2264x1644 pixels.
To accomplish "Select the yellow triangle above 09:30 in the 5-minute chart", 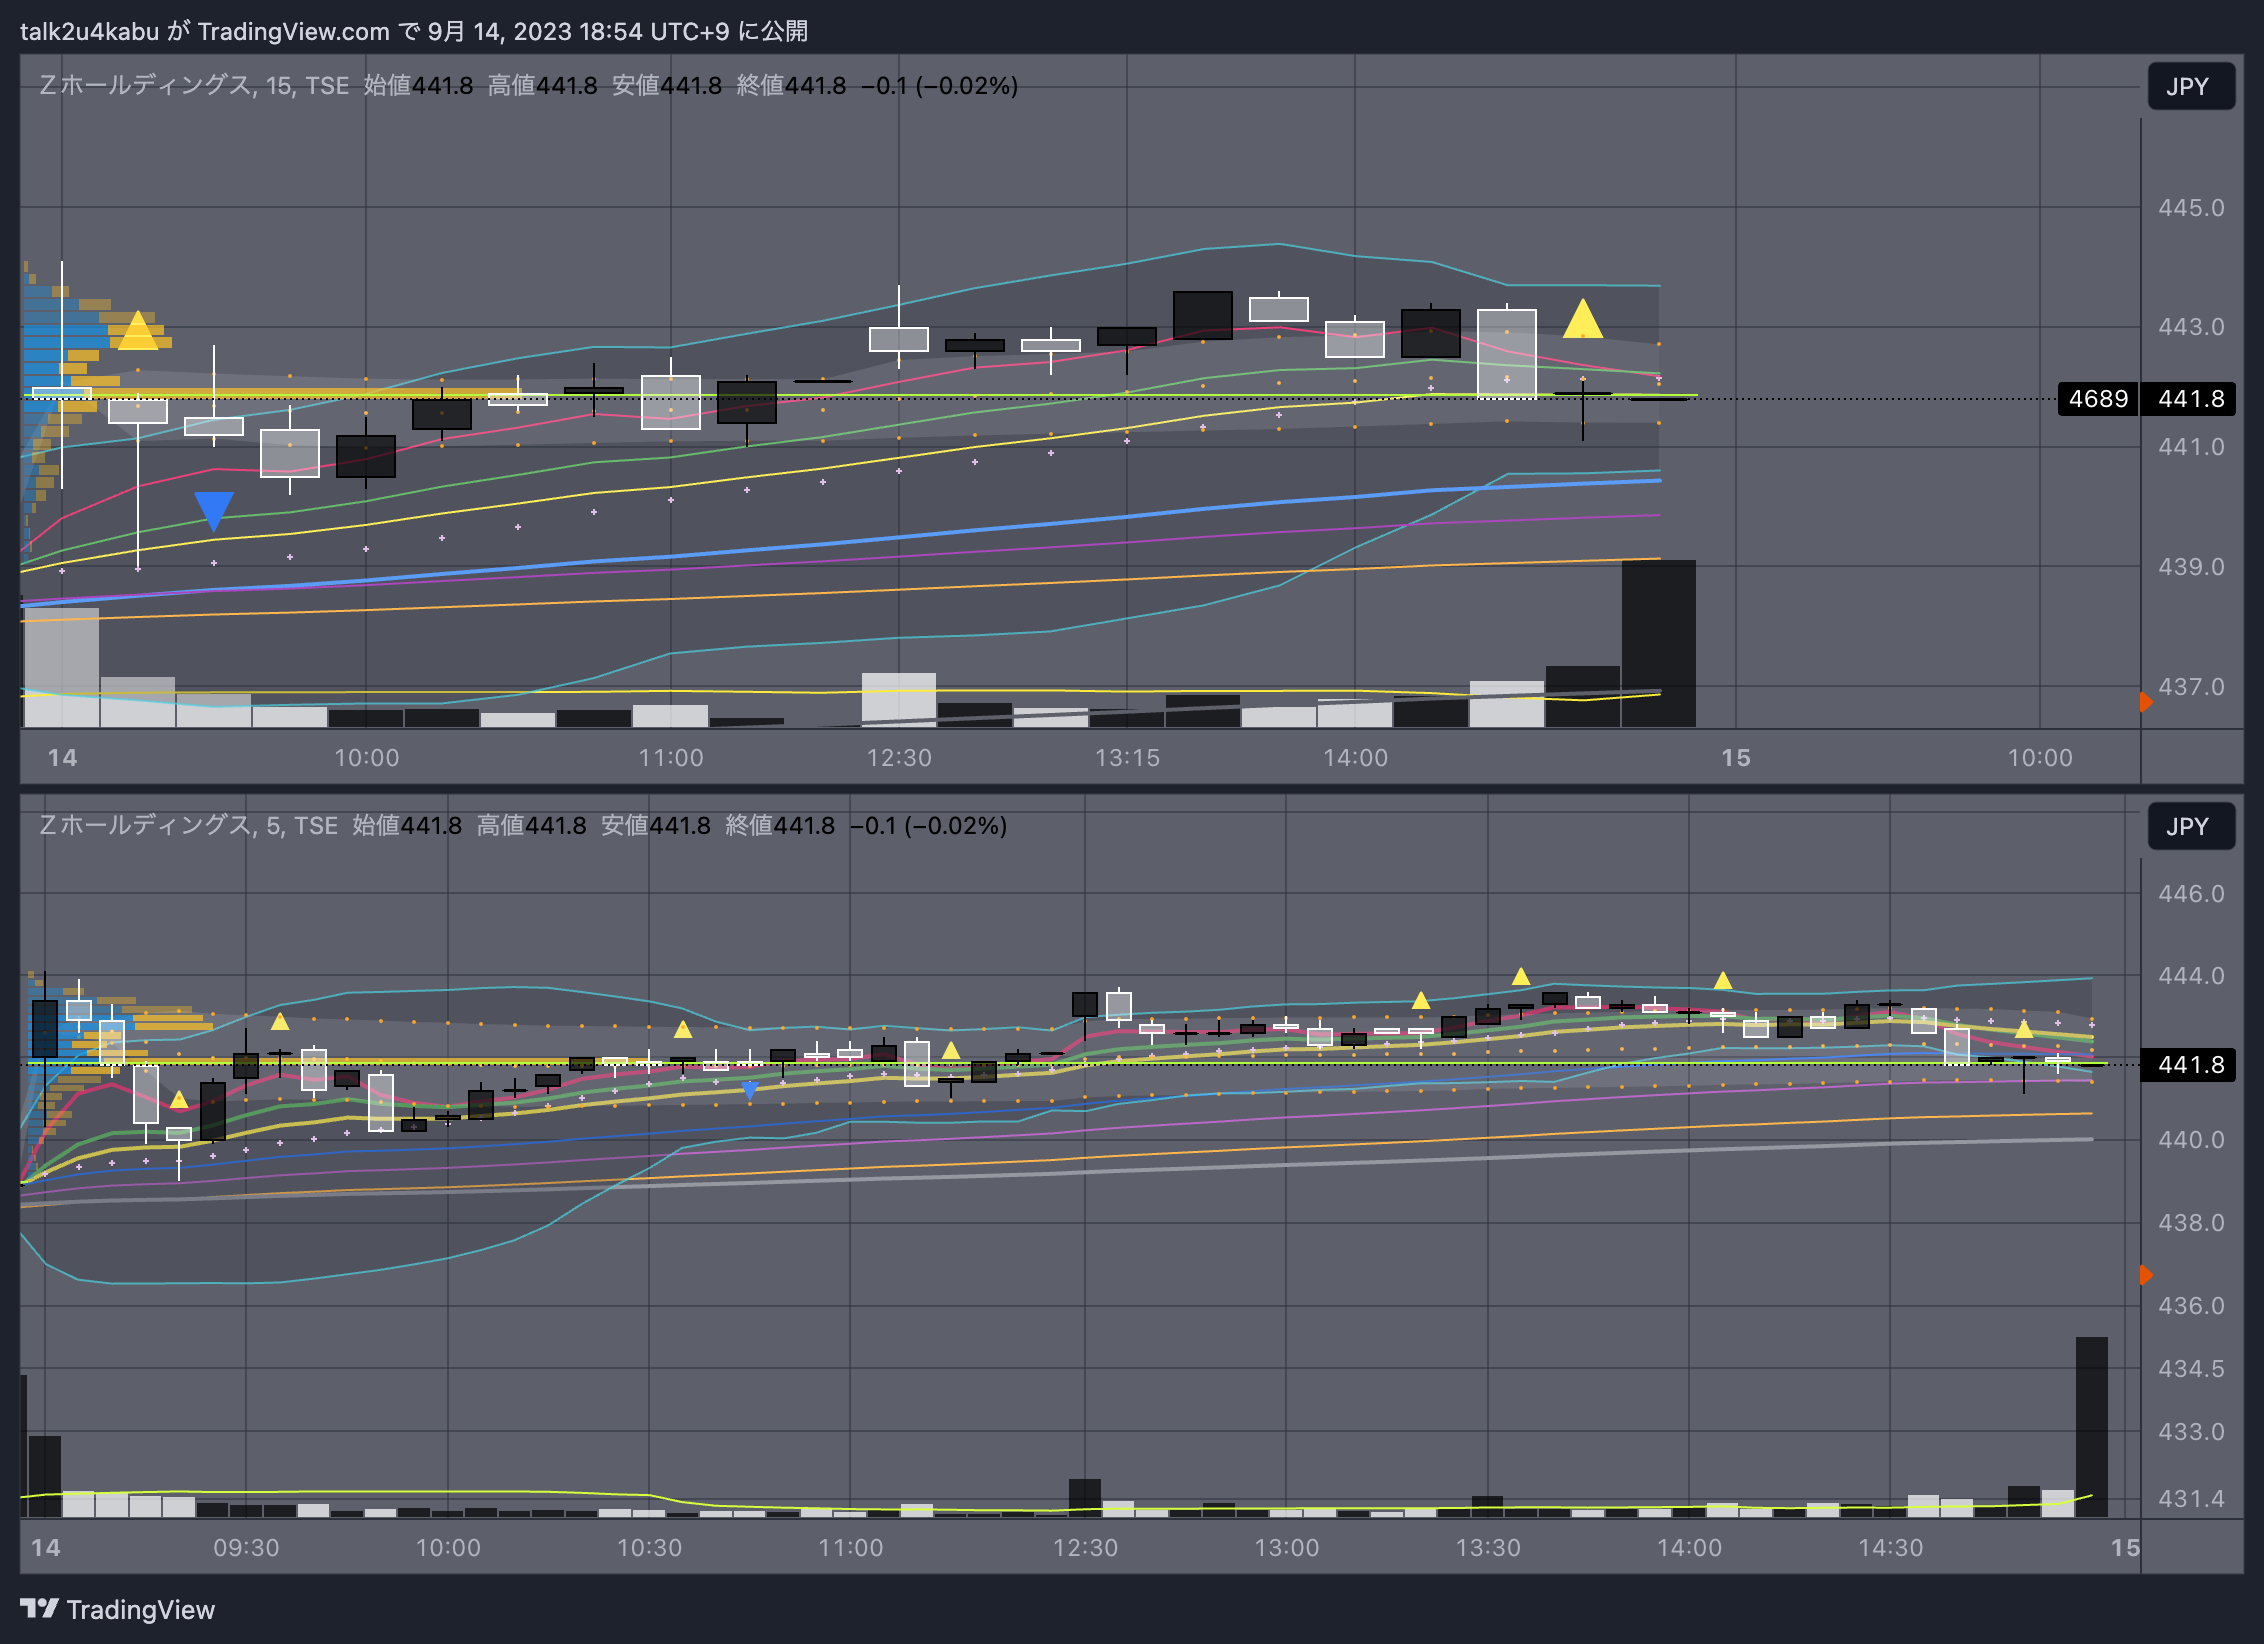I will pyautogui.click(x=280, y=1021).
